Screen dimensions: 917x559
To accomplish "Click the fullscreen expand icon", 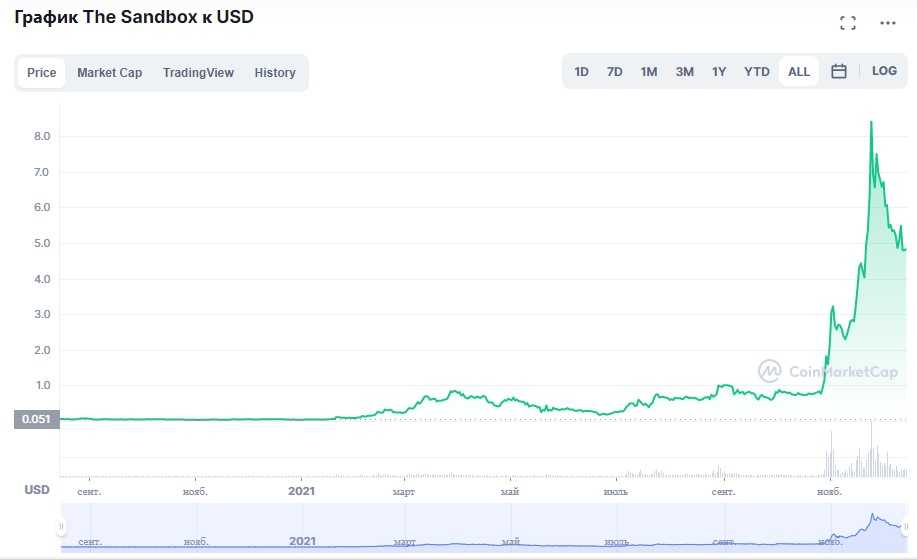I will point(848,23).
